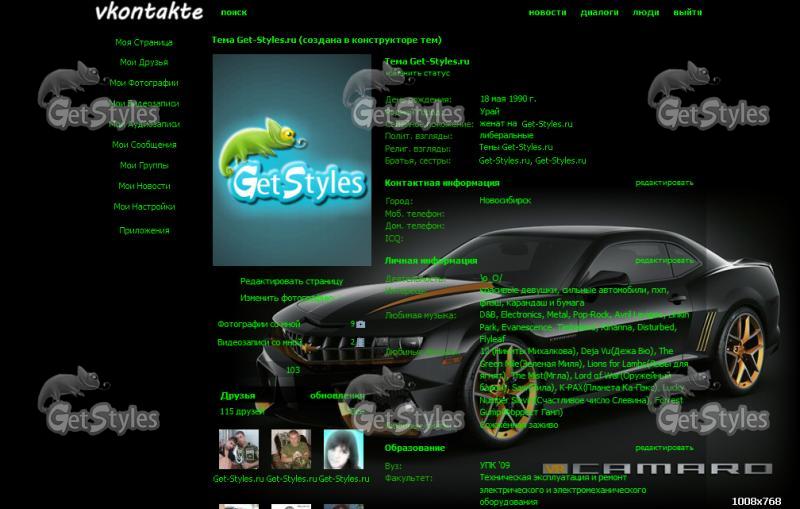
Task: Click the Образование heading
Action: pyautogui.click(x=414, y=448)
